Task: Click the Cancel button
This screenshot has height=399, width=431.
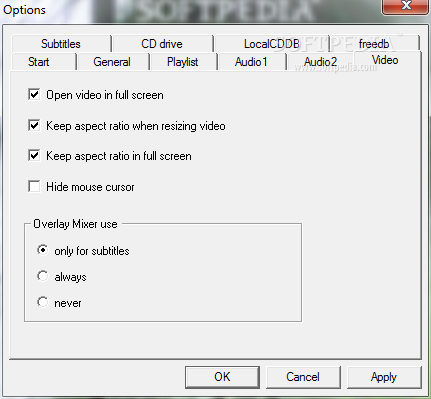Action: click(x=303, y=377)
